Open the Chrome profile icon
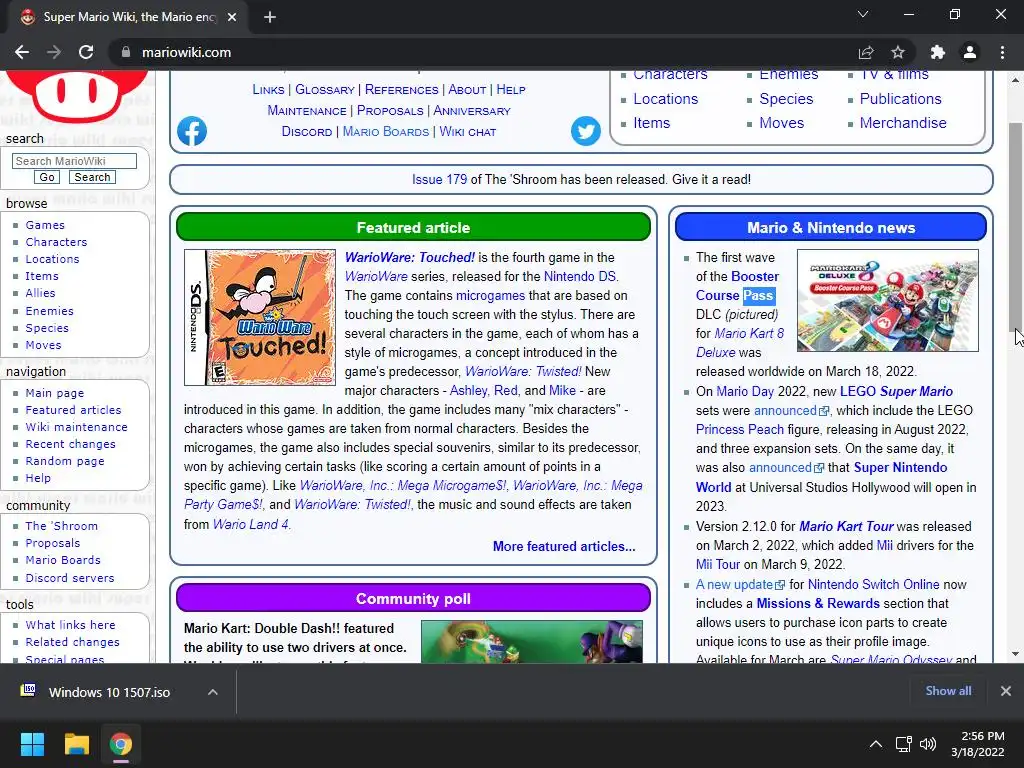 (x=970, y=52)
